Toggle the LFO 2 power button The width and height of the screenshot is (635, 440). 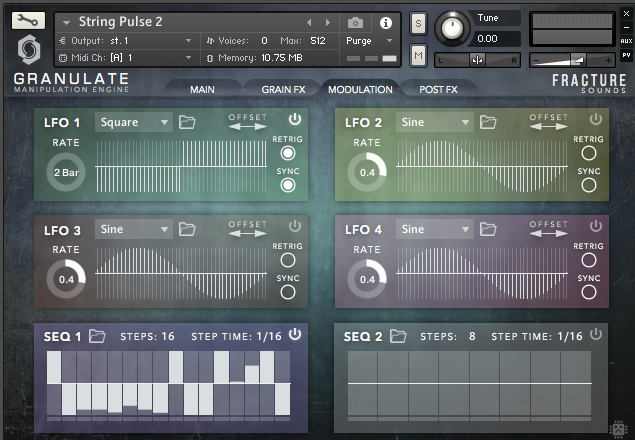596,119
